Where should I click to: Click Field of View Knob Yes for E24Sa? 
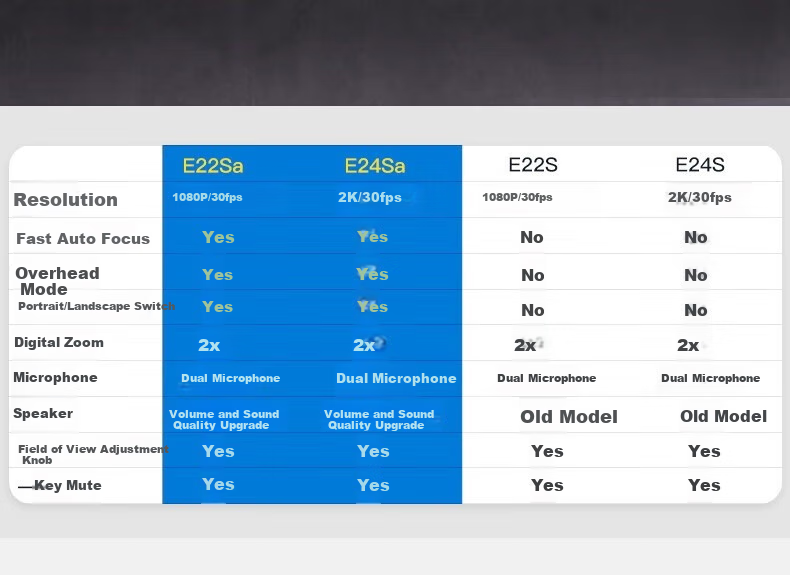pyautogui.click(x=373, y=451)
